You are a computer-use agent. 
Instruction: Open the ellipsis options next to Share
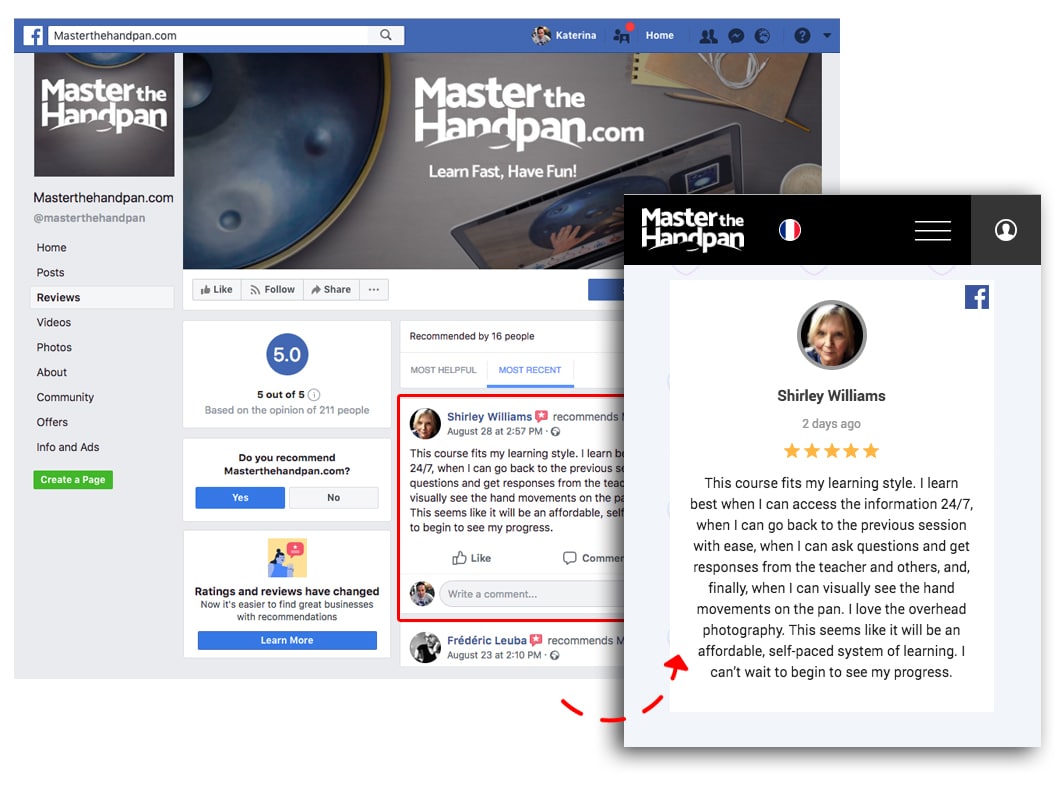374,289
